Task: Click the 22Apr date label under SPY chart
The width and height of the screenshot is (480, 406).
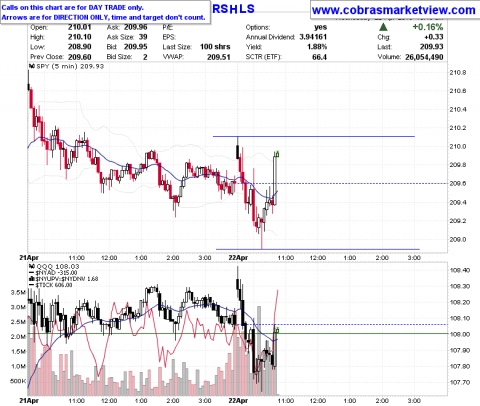Action: click(238, 258)
